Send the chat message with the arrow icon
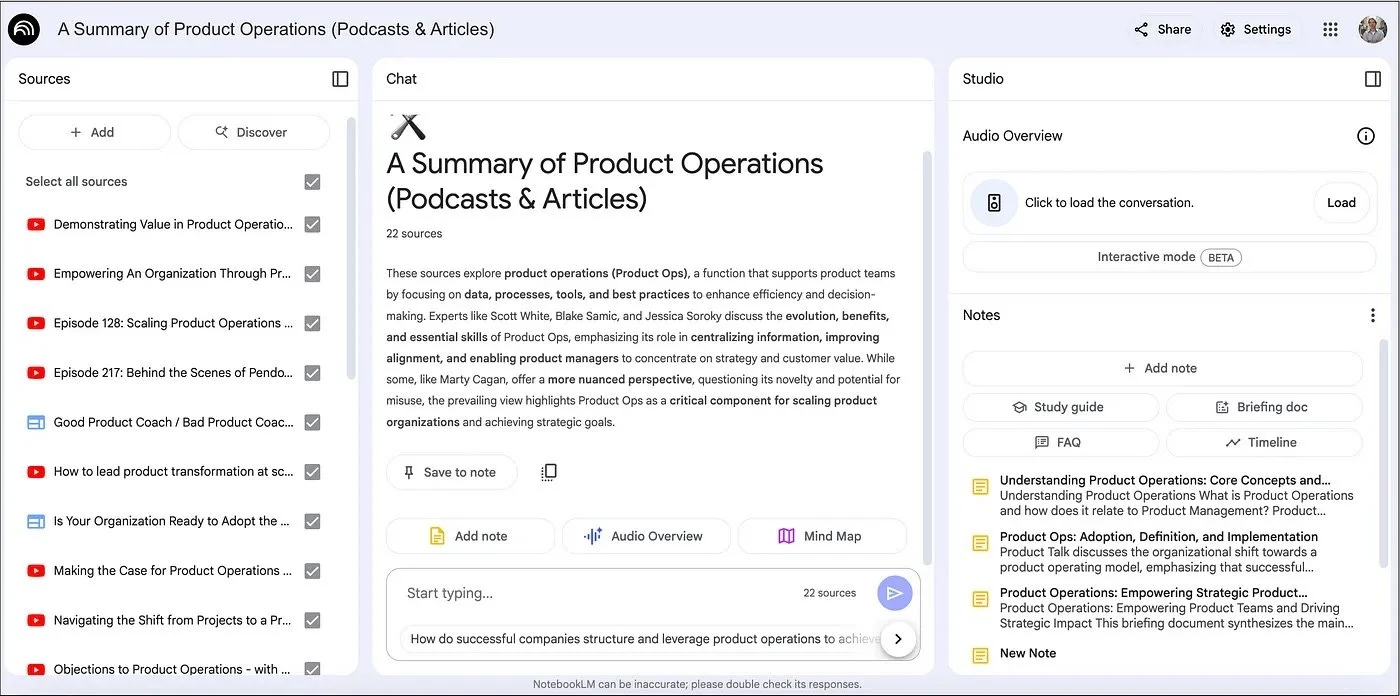Screen dimensions: 1400x696 [894, 592]
